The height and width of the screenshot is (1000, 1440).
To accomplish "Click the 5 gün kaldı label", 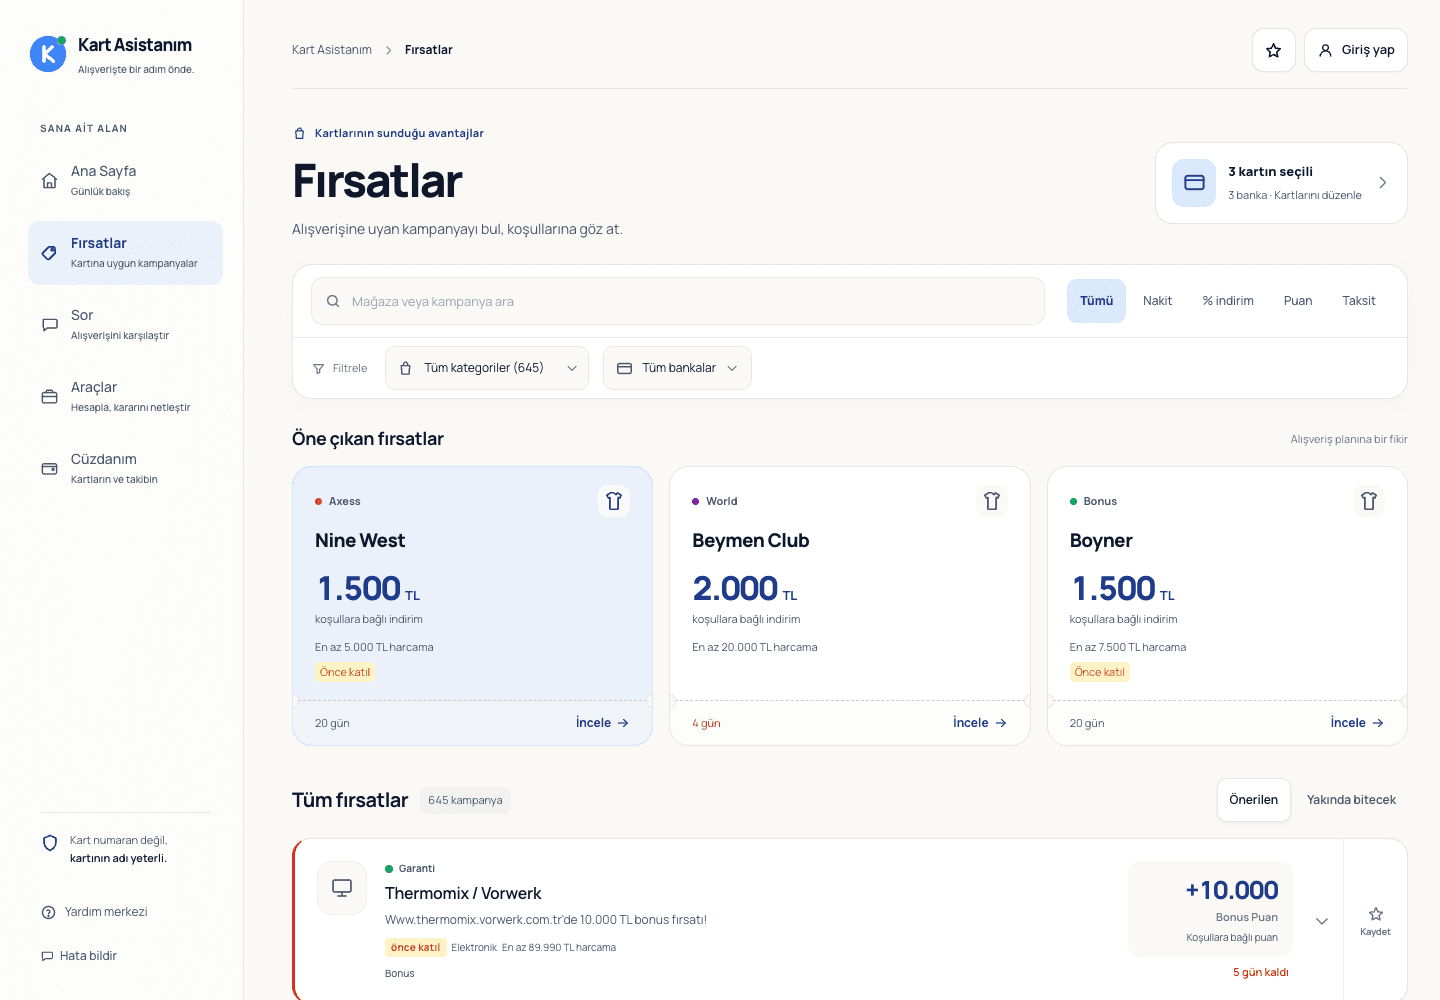I will point(1260,973).
